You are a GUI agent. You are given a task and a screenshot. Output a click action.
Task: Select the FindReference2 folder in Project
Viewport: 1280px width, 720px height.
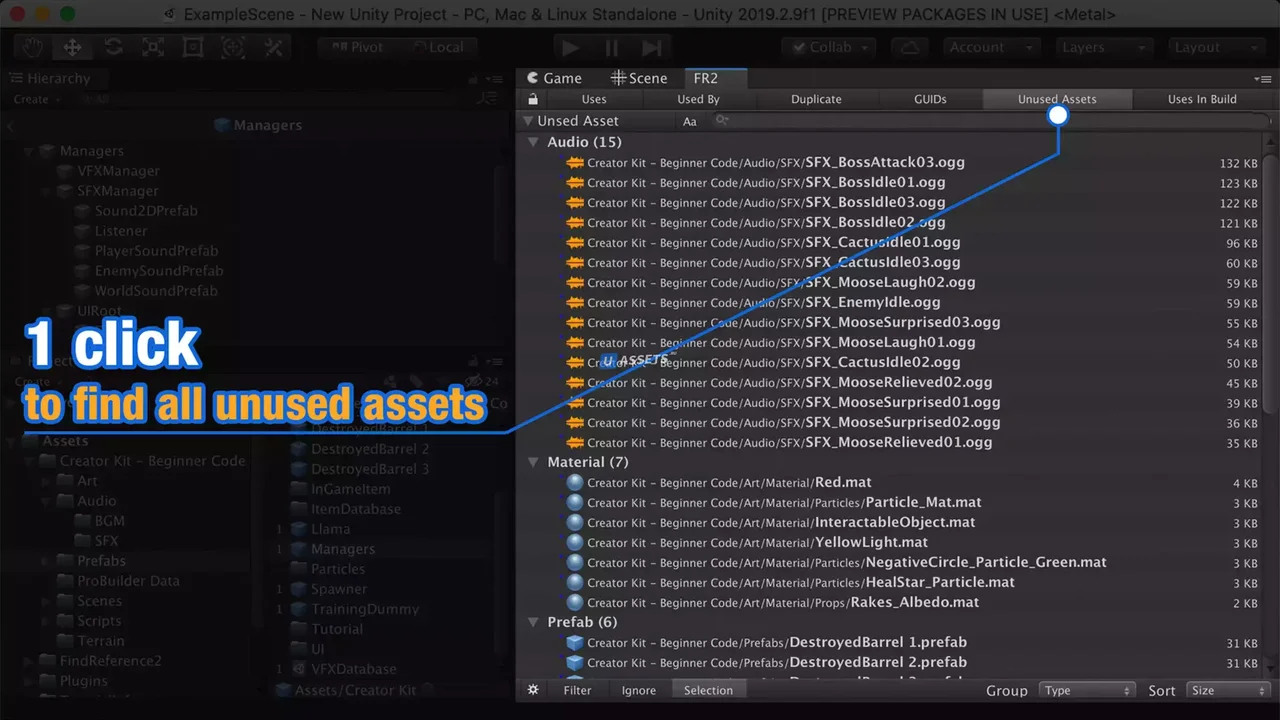coord(110,661)
